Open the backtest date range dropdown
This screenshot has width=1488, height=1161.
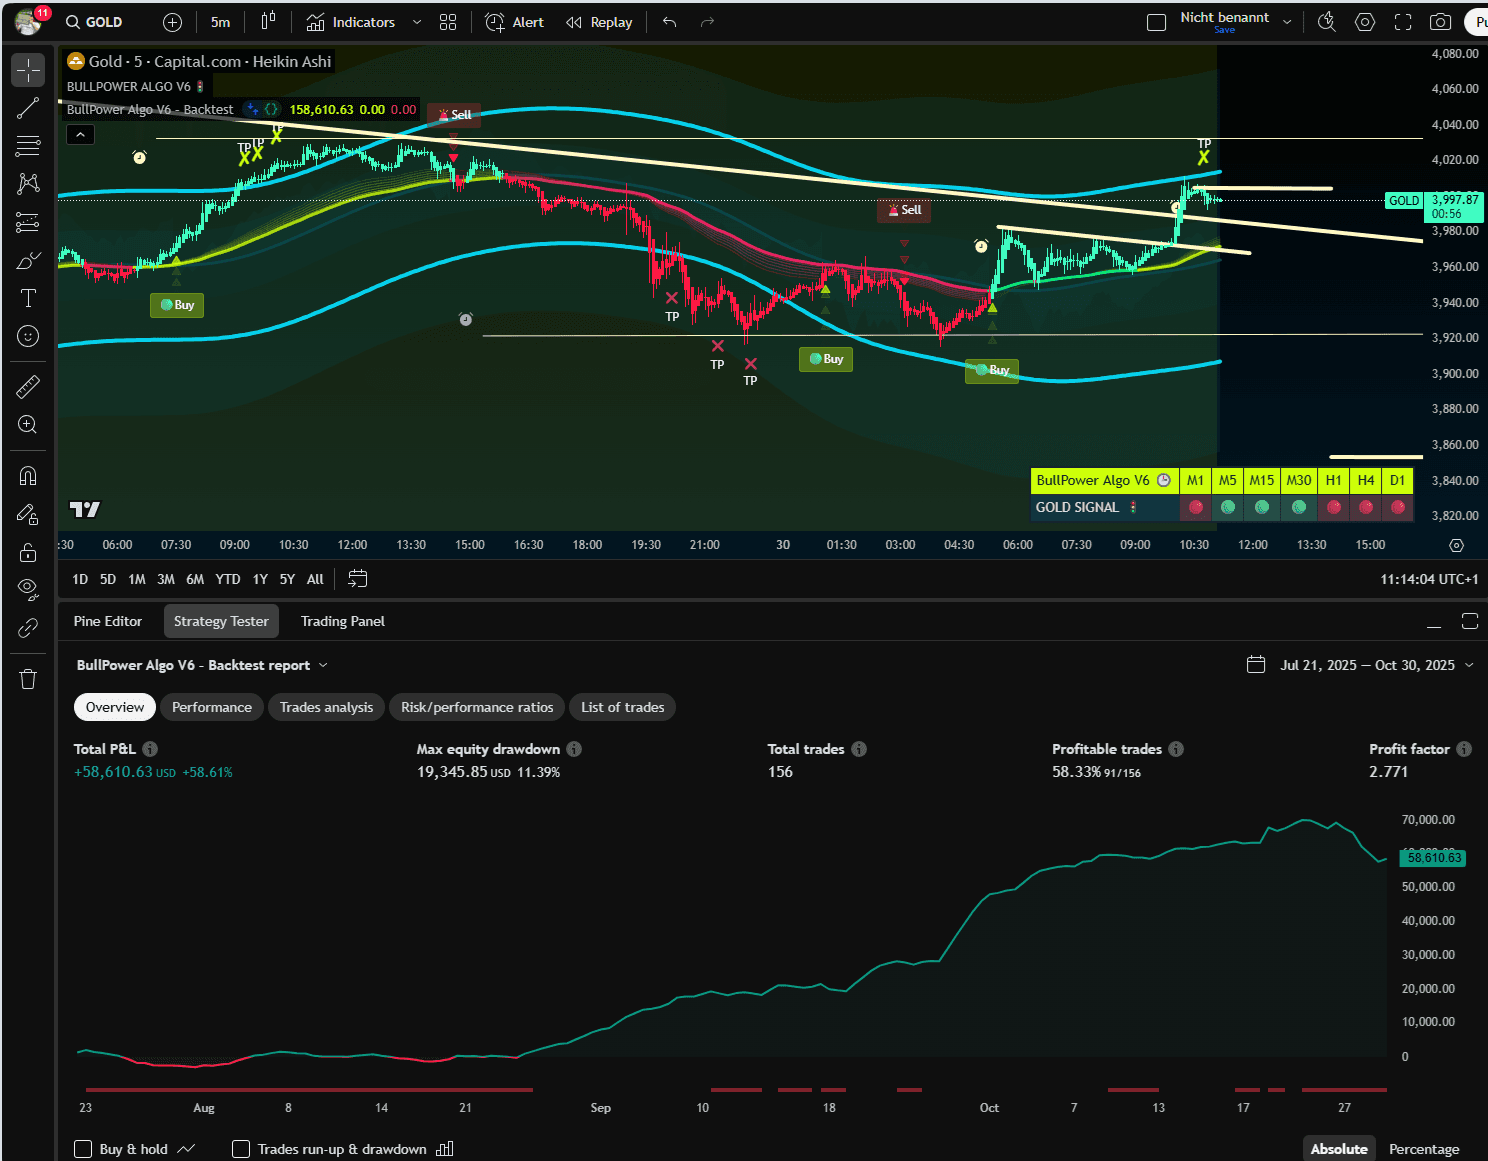[x=1361, y=665]
